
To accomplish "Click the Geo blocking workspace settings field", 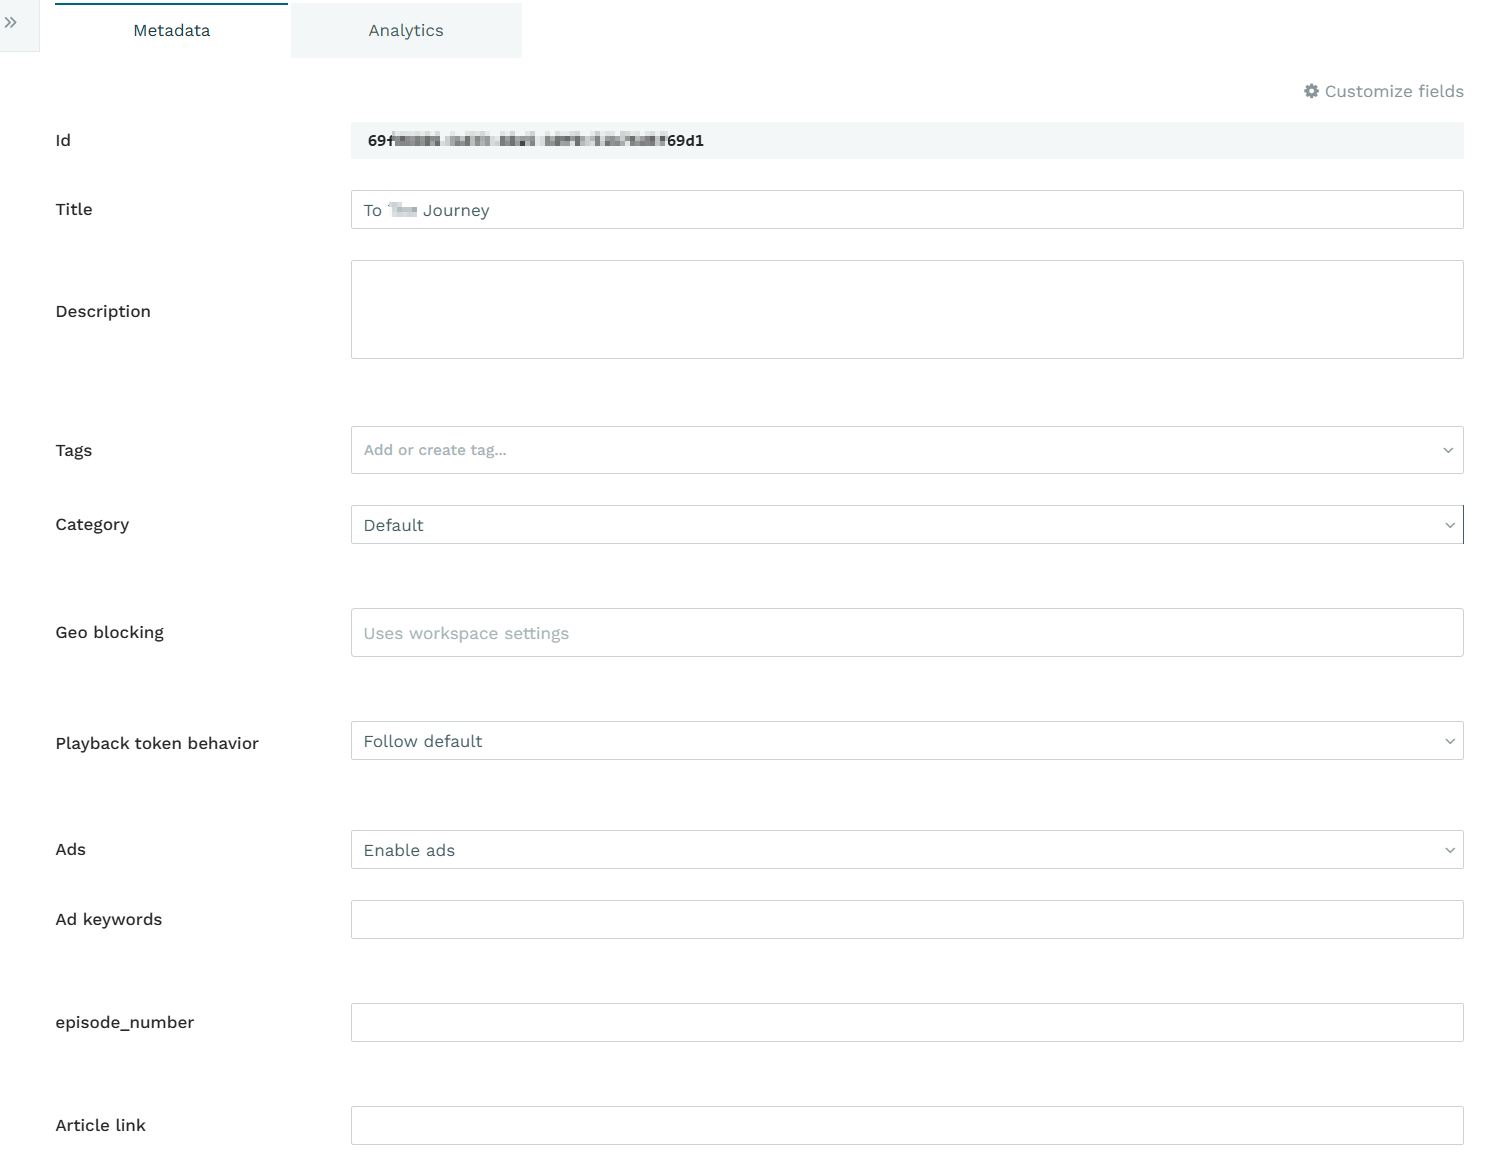I will [x=907, y=633].
